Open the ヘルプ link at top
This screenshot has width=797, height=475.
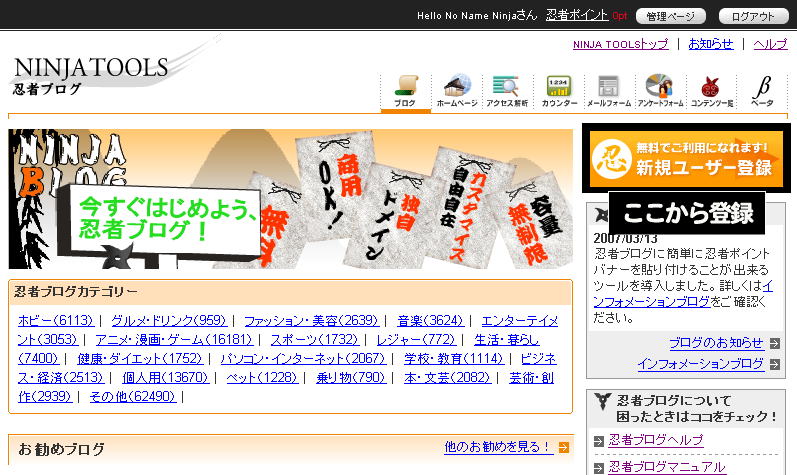tap(770, 44)
